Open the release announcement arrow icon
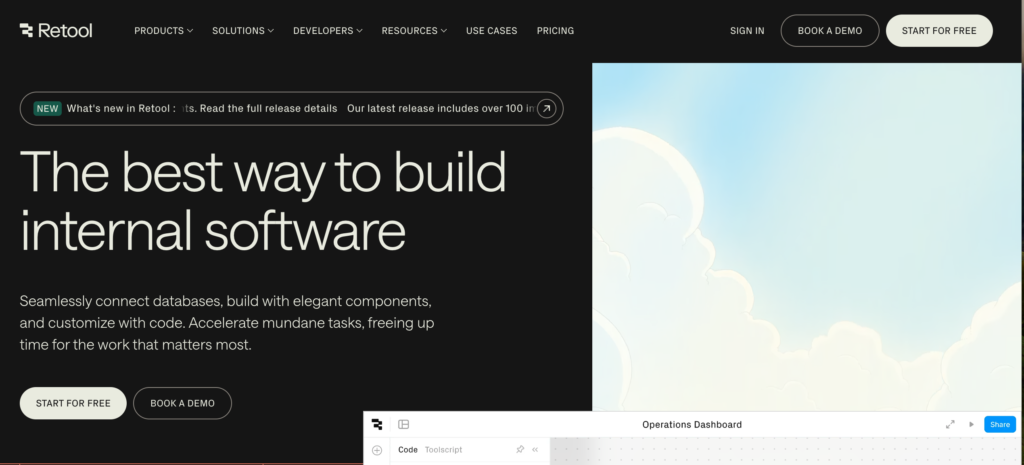The width and height of the screenshot is (1024, 465). click(547, 108)
